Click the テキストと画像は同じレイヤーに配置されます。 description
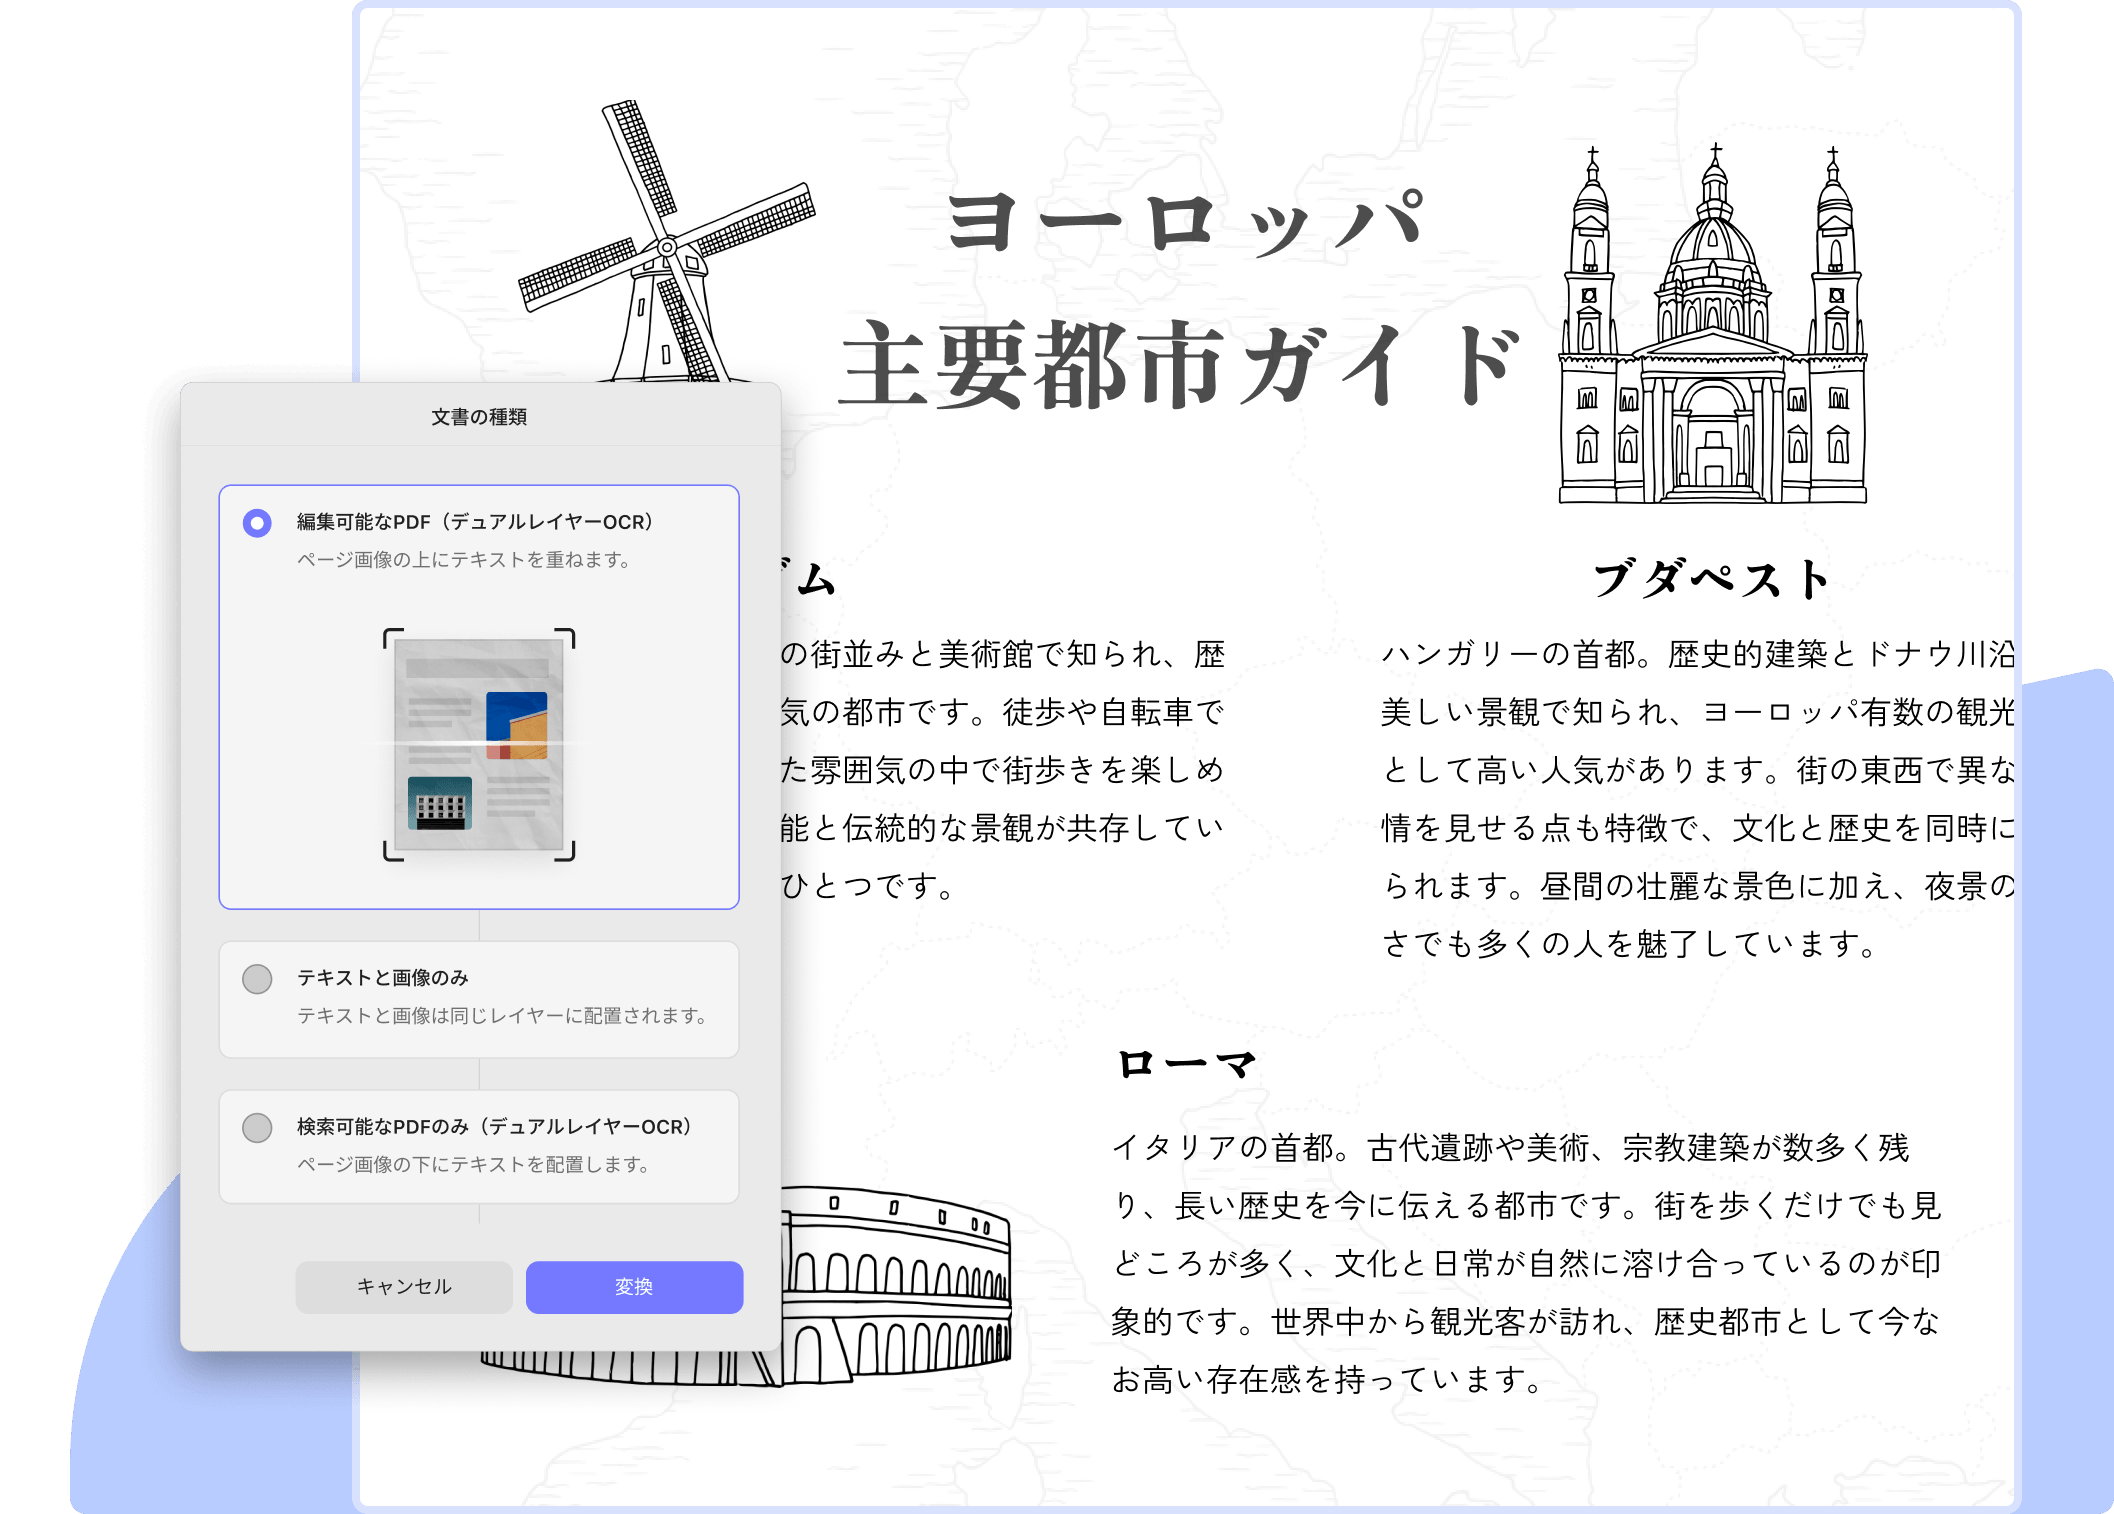This screenshot has width=2114, height=1514. tap(503, 1016)
